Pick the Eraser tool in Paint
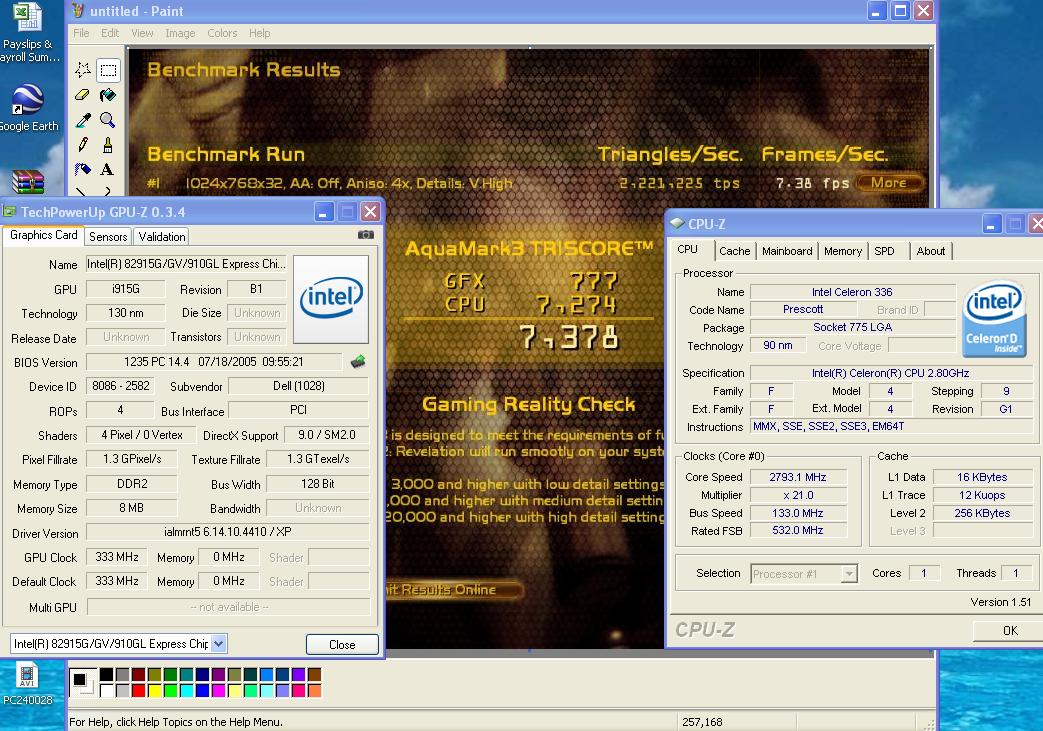 point(83,95)
